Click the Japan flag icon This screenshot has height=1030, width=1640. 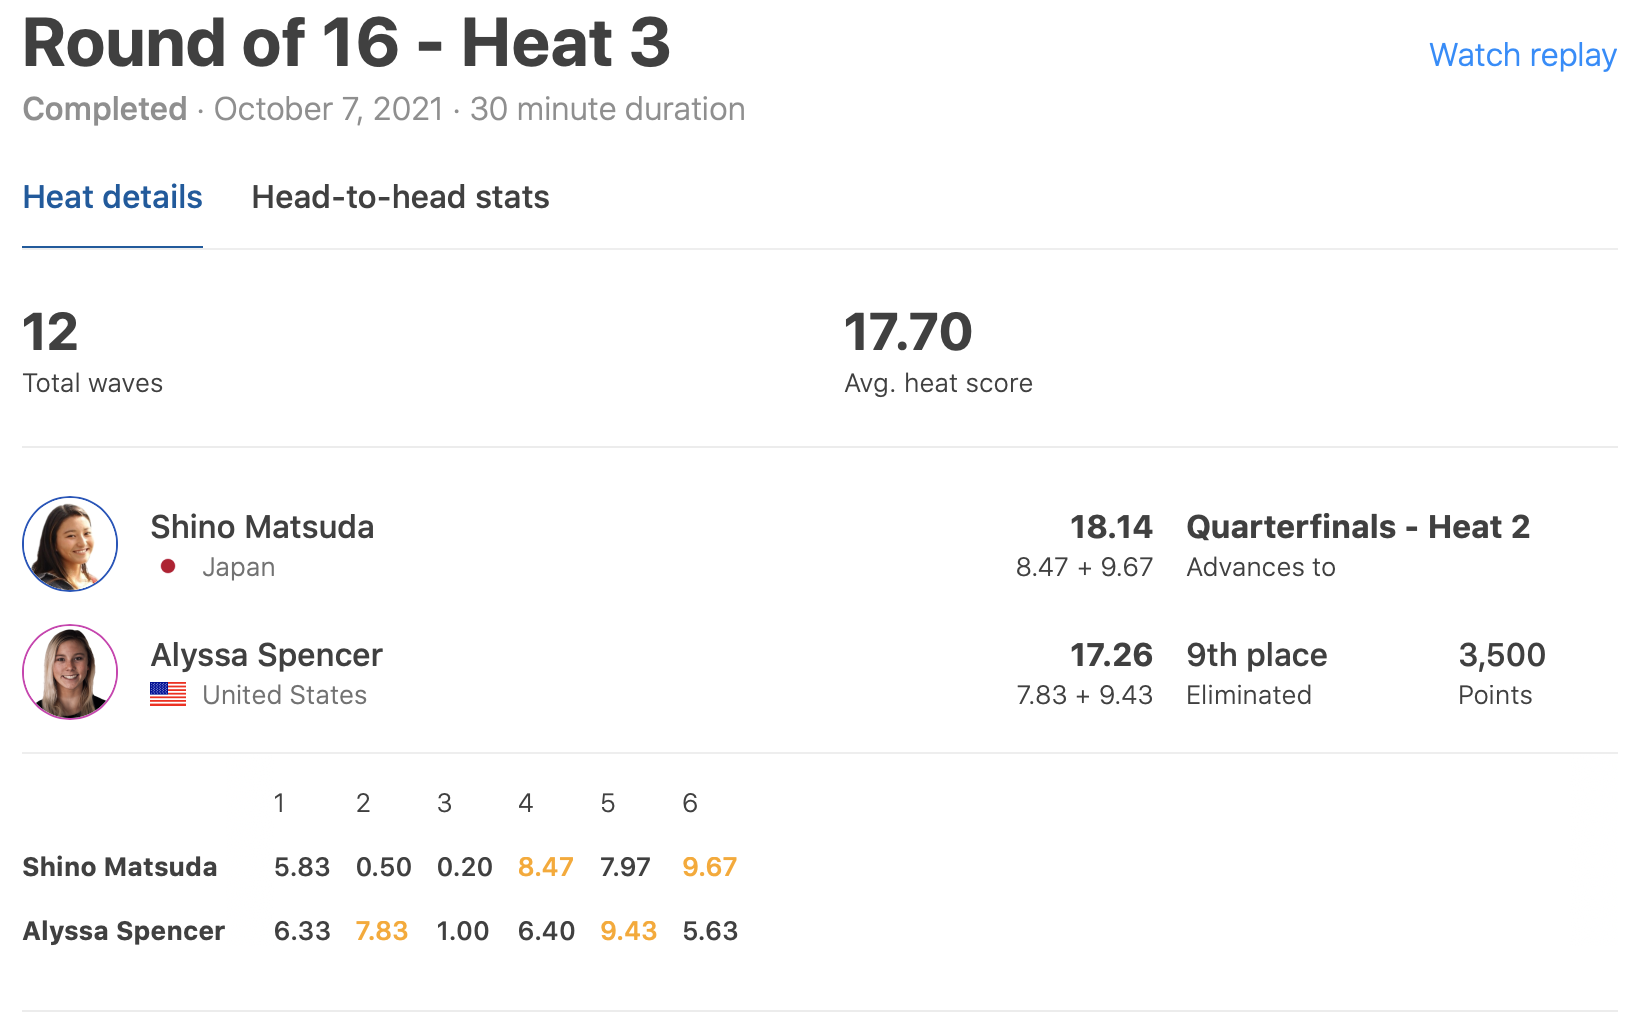[168, 567]
